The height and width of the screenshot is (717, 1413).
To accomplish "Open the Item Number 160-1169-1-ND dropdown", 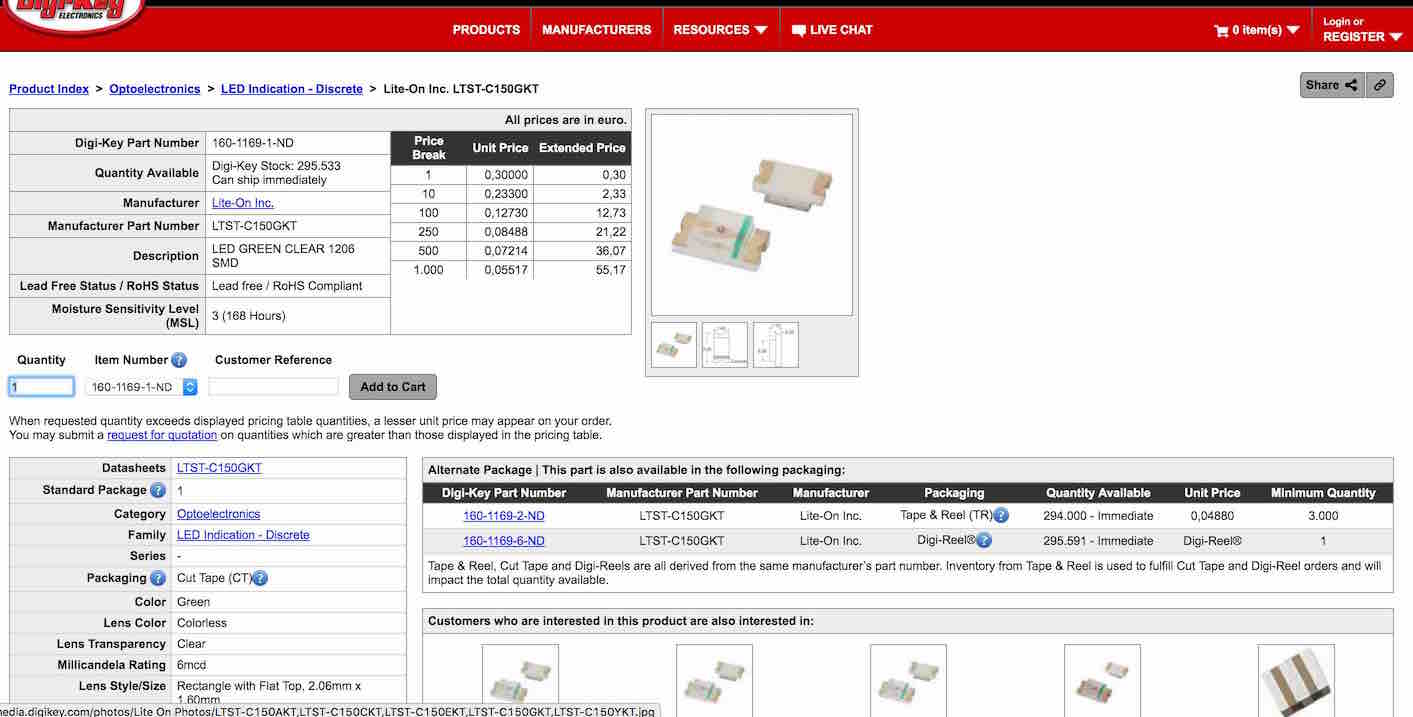I will click(142, 387).
